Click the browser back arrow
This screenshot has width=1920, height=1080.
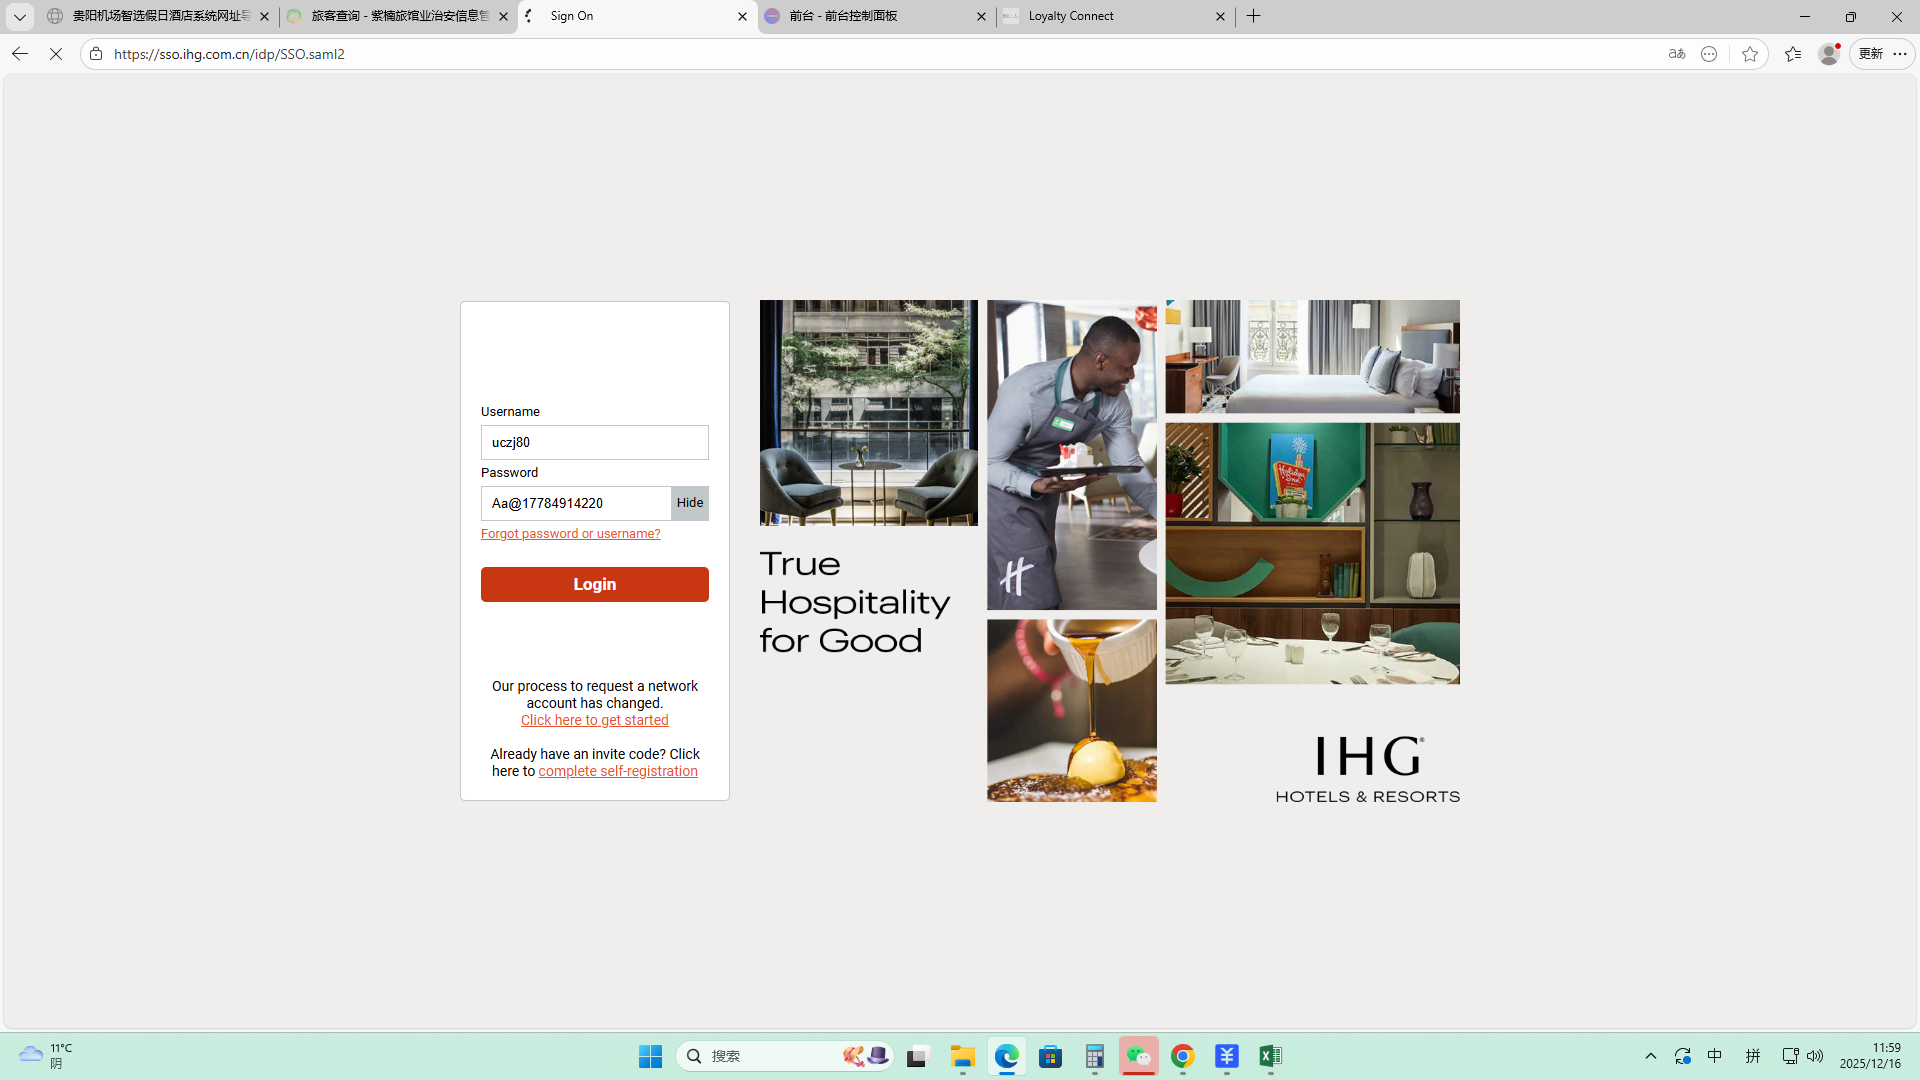point(19,54)
